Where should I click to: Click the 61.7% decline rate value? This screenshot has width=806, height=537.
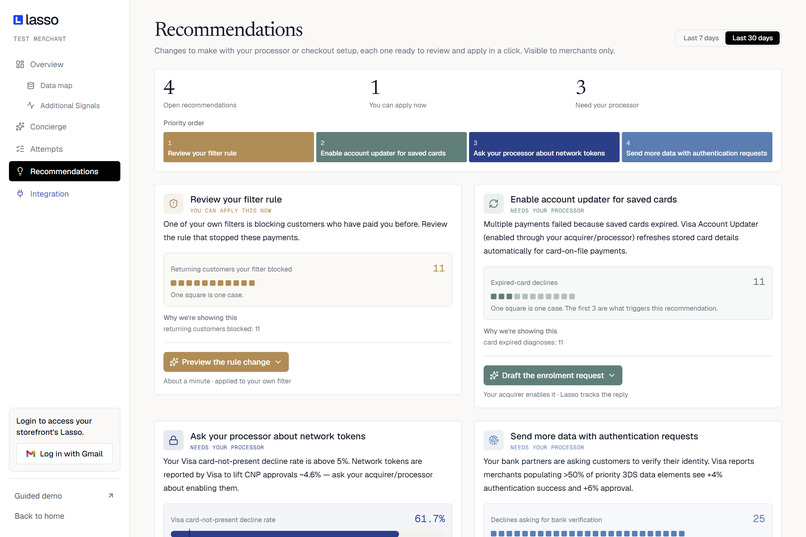tap(430, 519)
